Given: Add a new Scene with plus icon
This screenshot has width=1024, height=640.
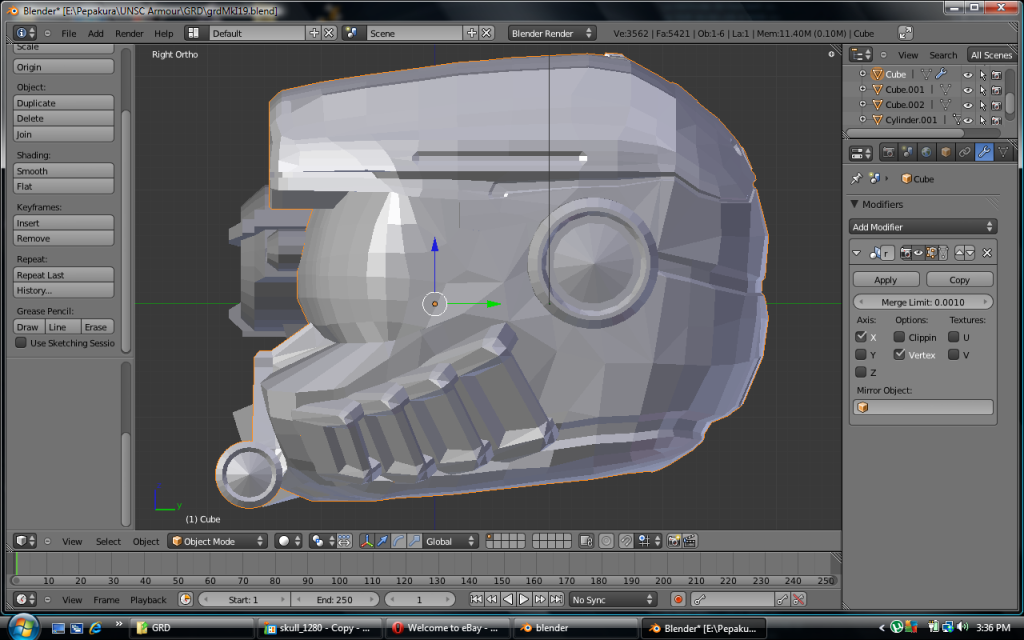Looking at the screenshot, I should tap(472, 33).
